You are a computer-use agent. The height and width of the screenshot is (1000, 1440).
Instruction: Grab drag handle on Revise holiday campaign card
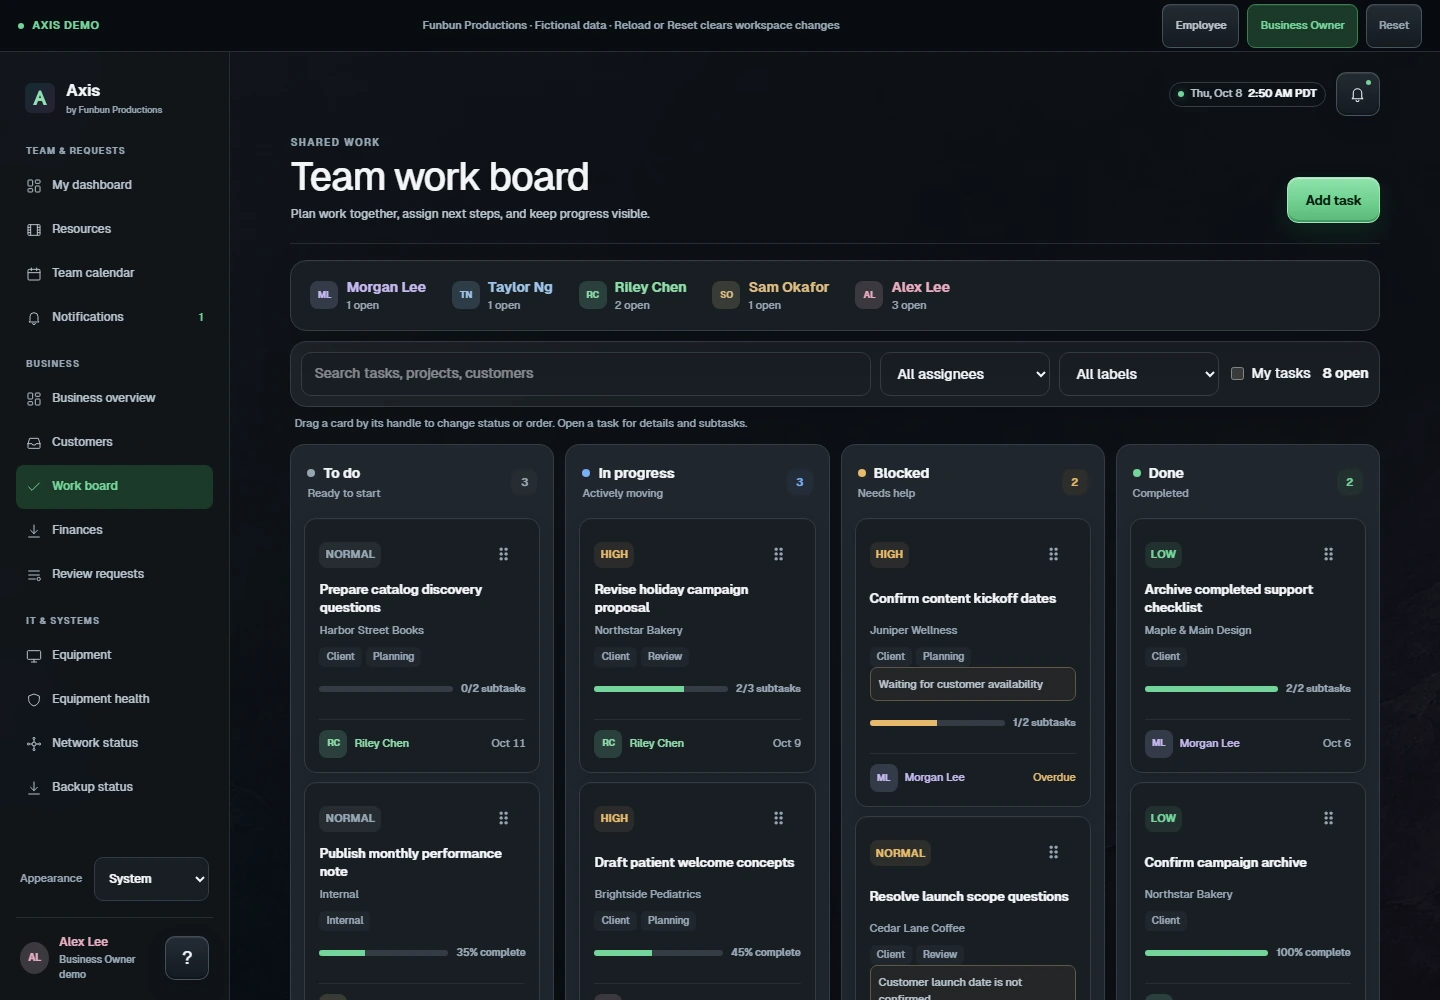779,554
